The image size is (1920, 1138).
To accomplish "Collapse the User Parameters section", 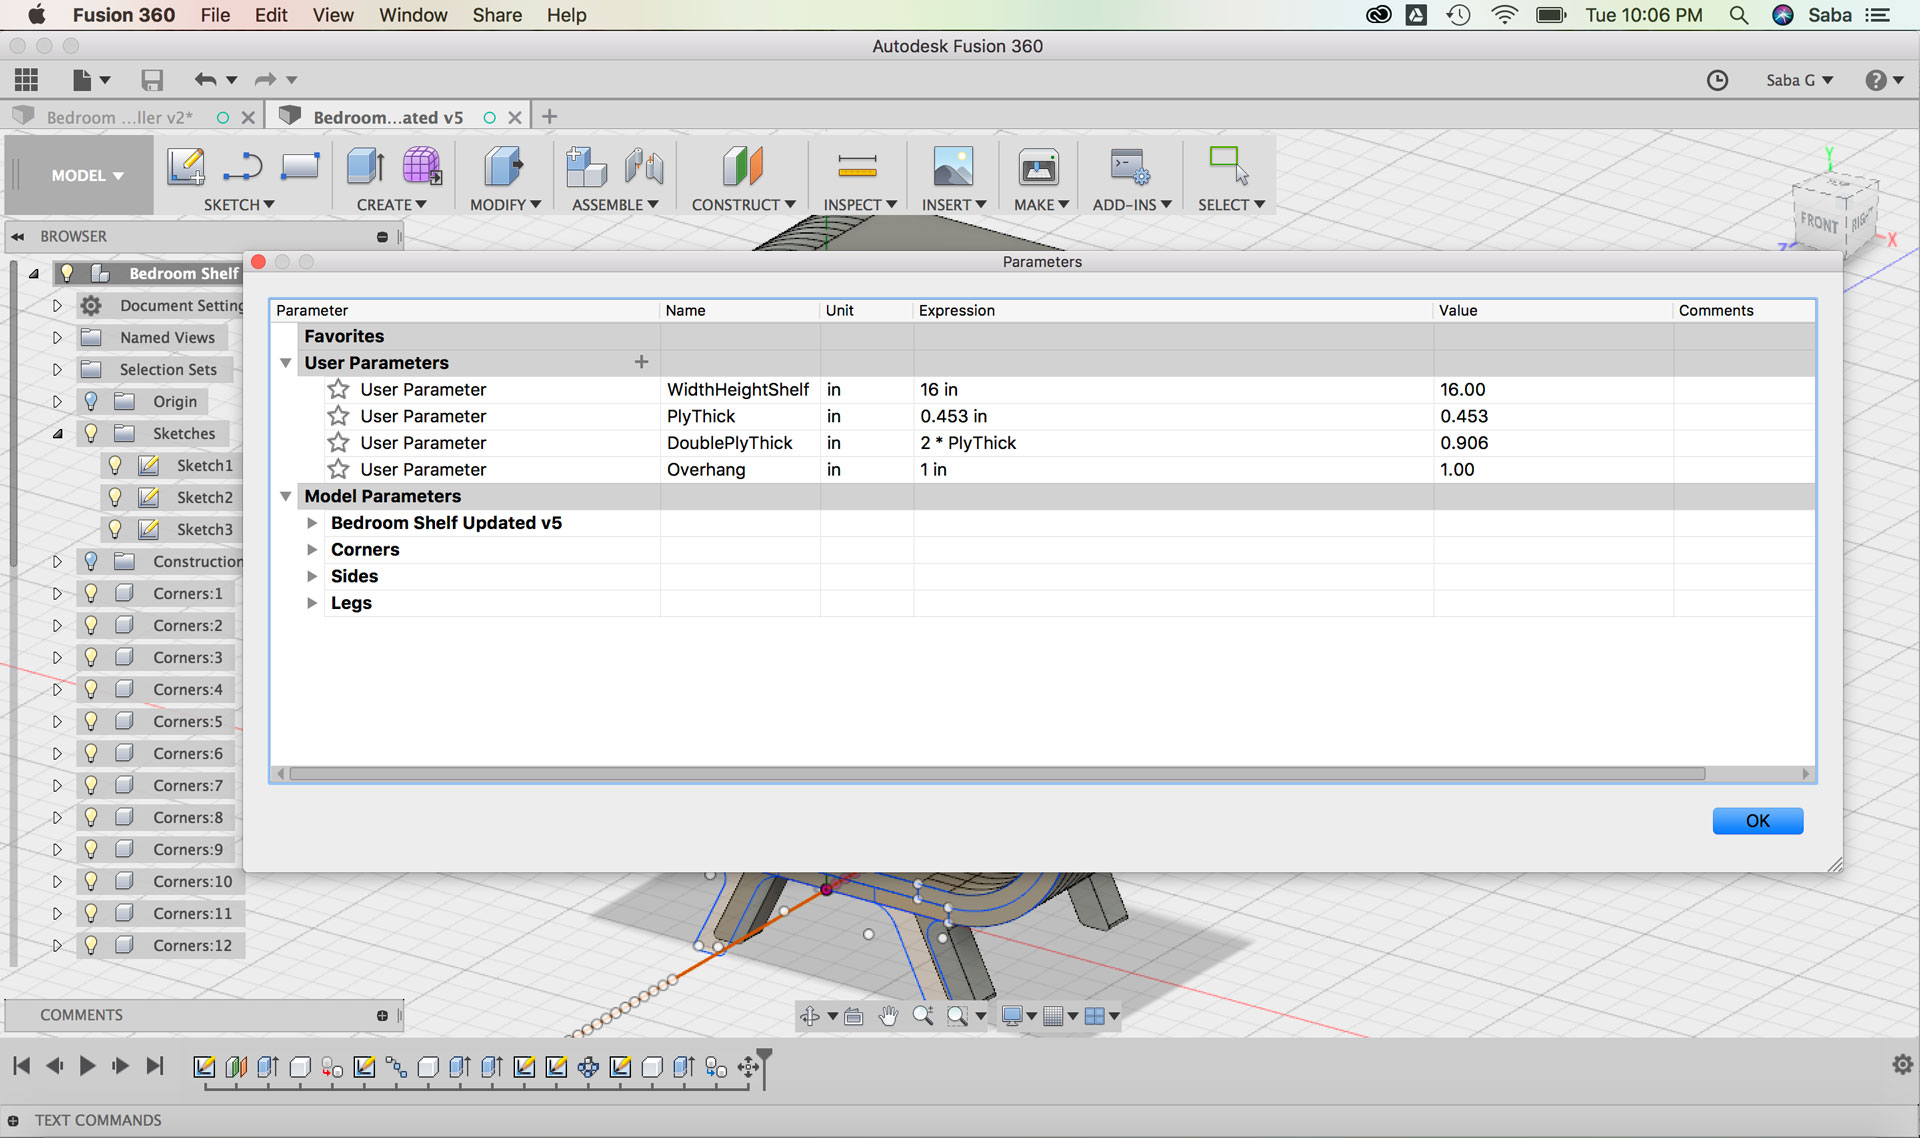I will pyautogui.click(x=286, y=362).
